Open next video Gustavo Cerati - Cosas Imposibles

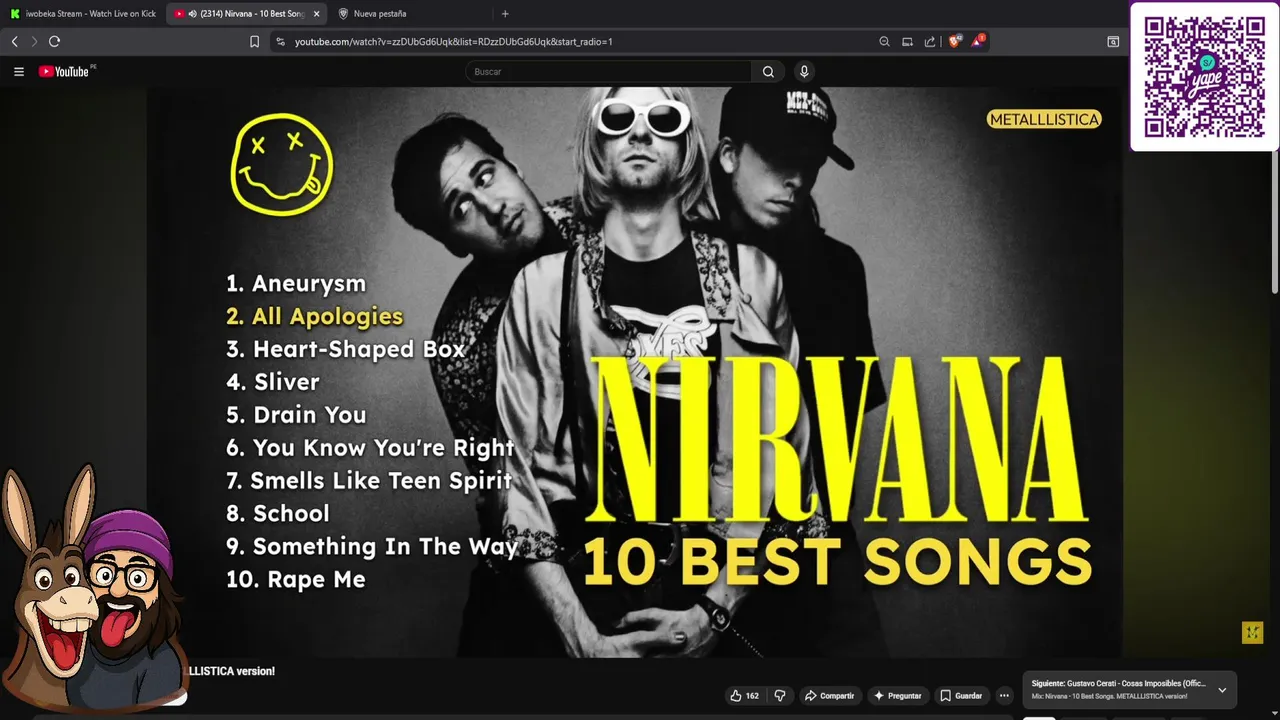click(1119, 684)
